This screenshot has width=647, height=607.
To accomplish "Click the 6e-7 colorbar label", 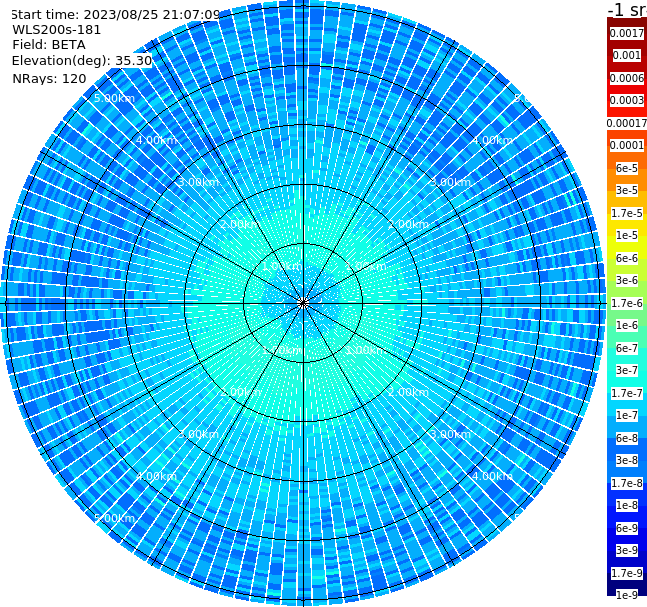I will coord(627,348).
